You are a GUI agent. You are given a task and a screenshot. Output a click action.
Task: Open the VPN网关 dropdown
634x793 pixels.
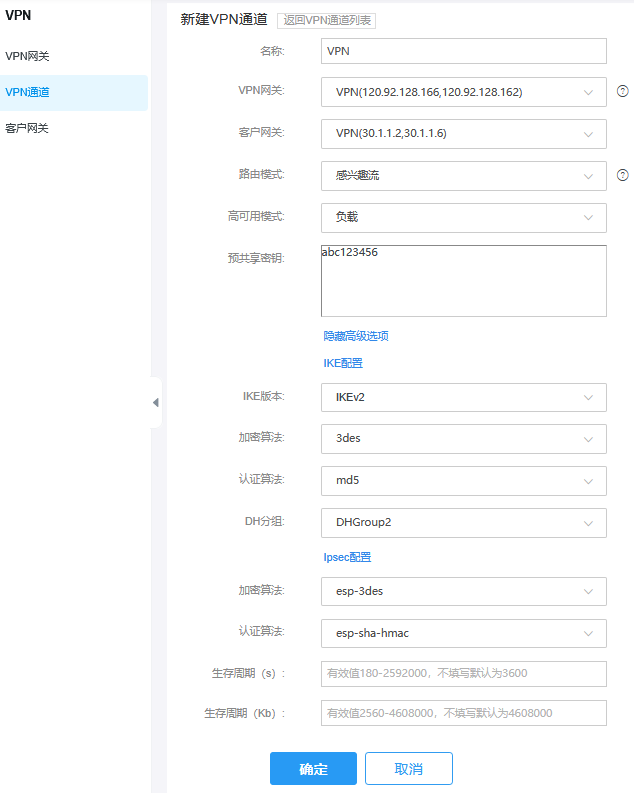tap(464, 92)
